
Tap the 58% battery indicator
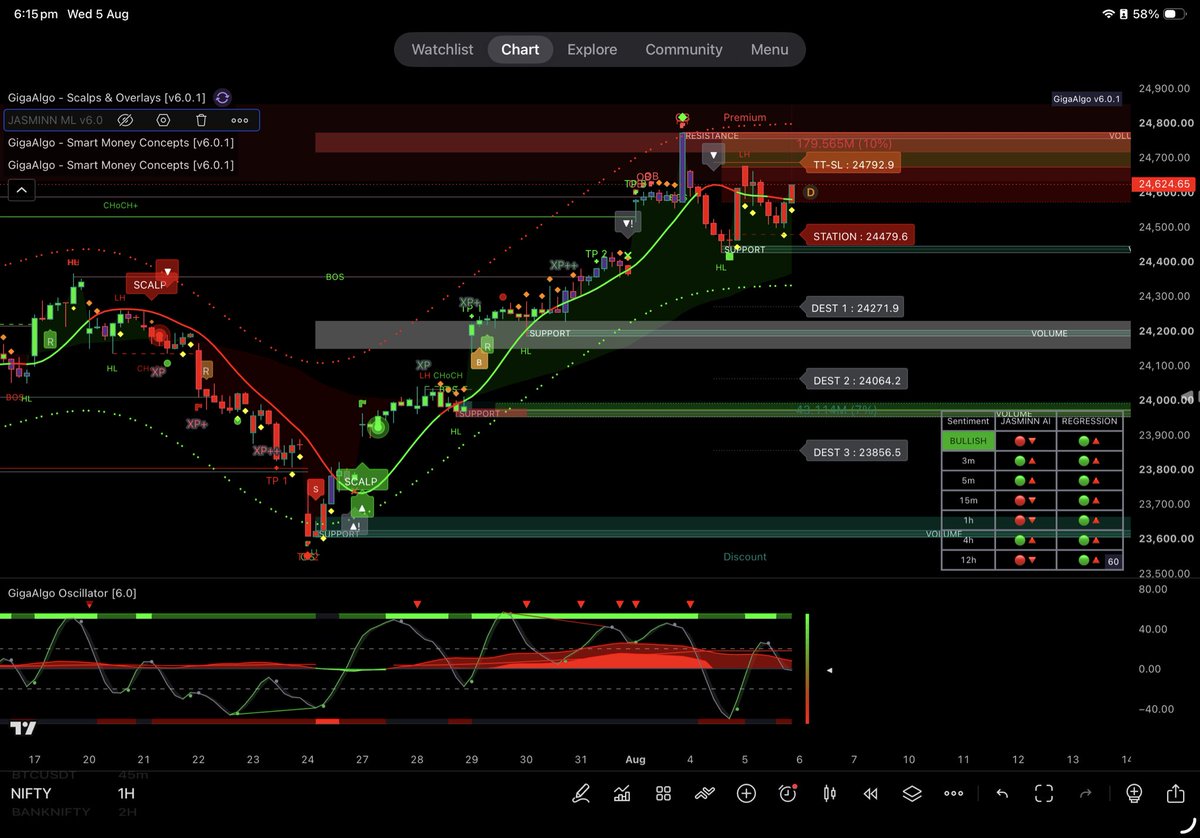(x=1160, y=15)
